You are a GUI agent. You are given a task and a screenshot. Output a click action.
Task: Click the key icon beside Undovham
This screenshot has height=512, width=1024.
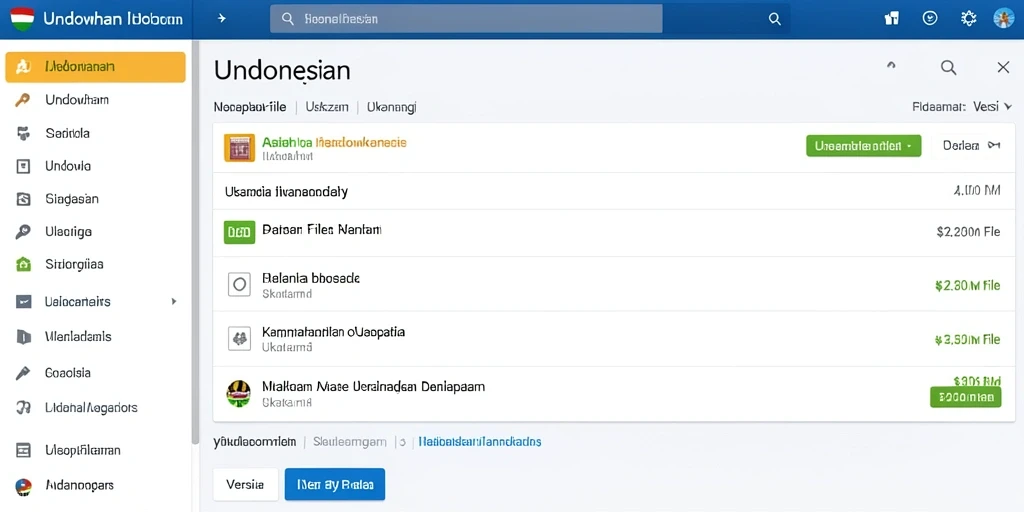23,100
